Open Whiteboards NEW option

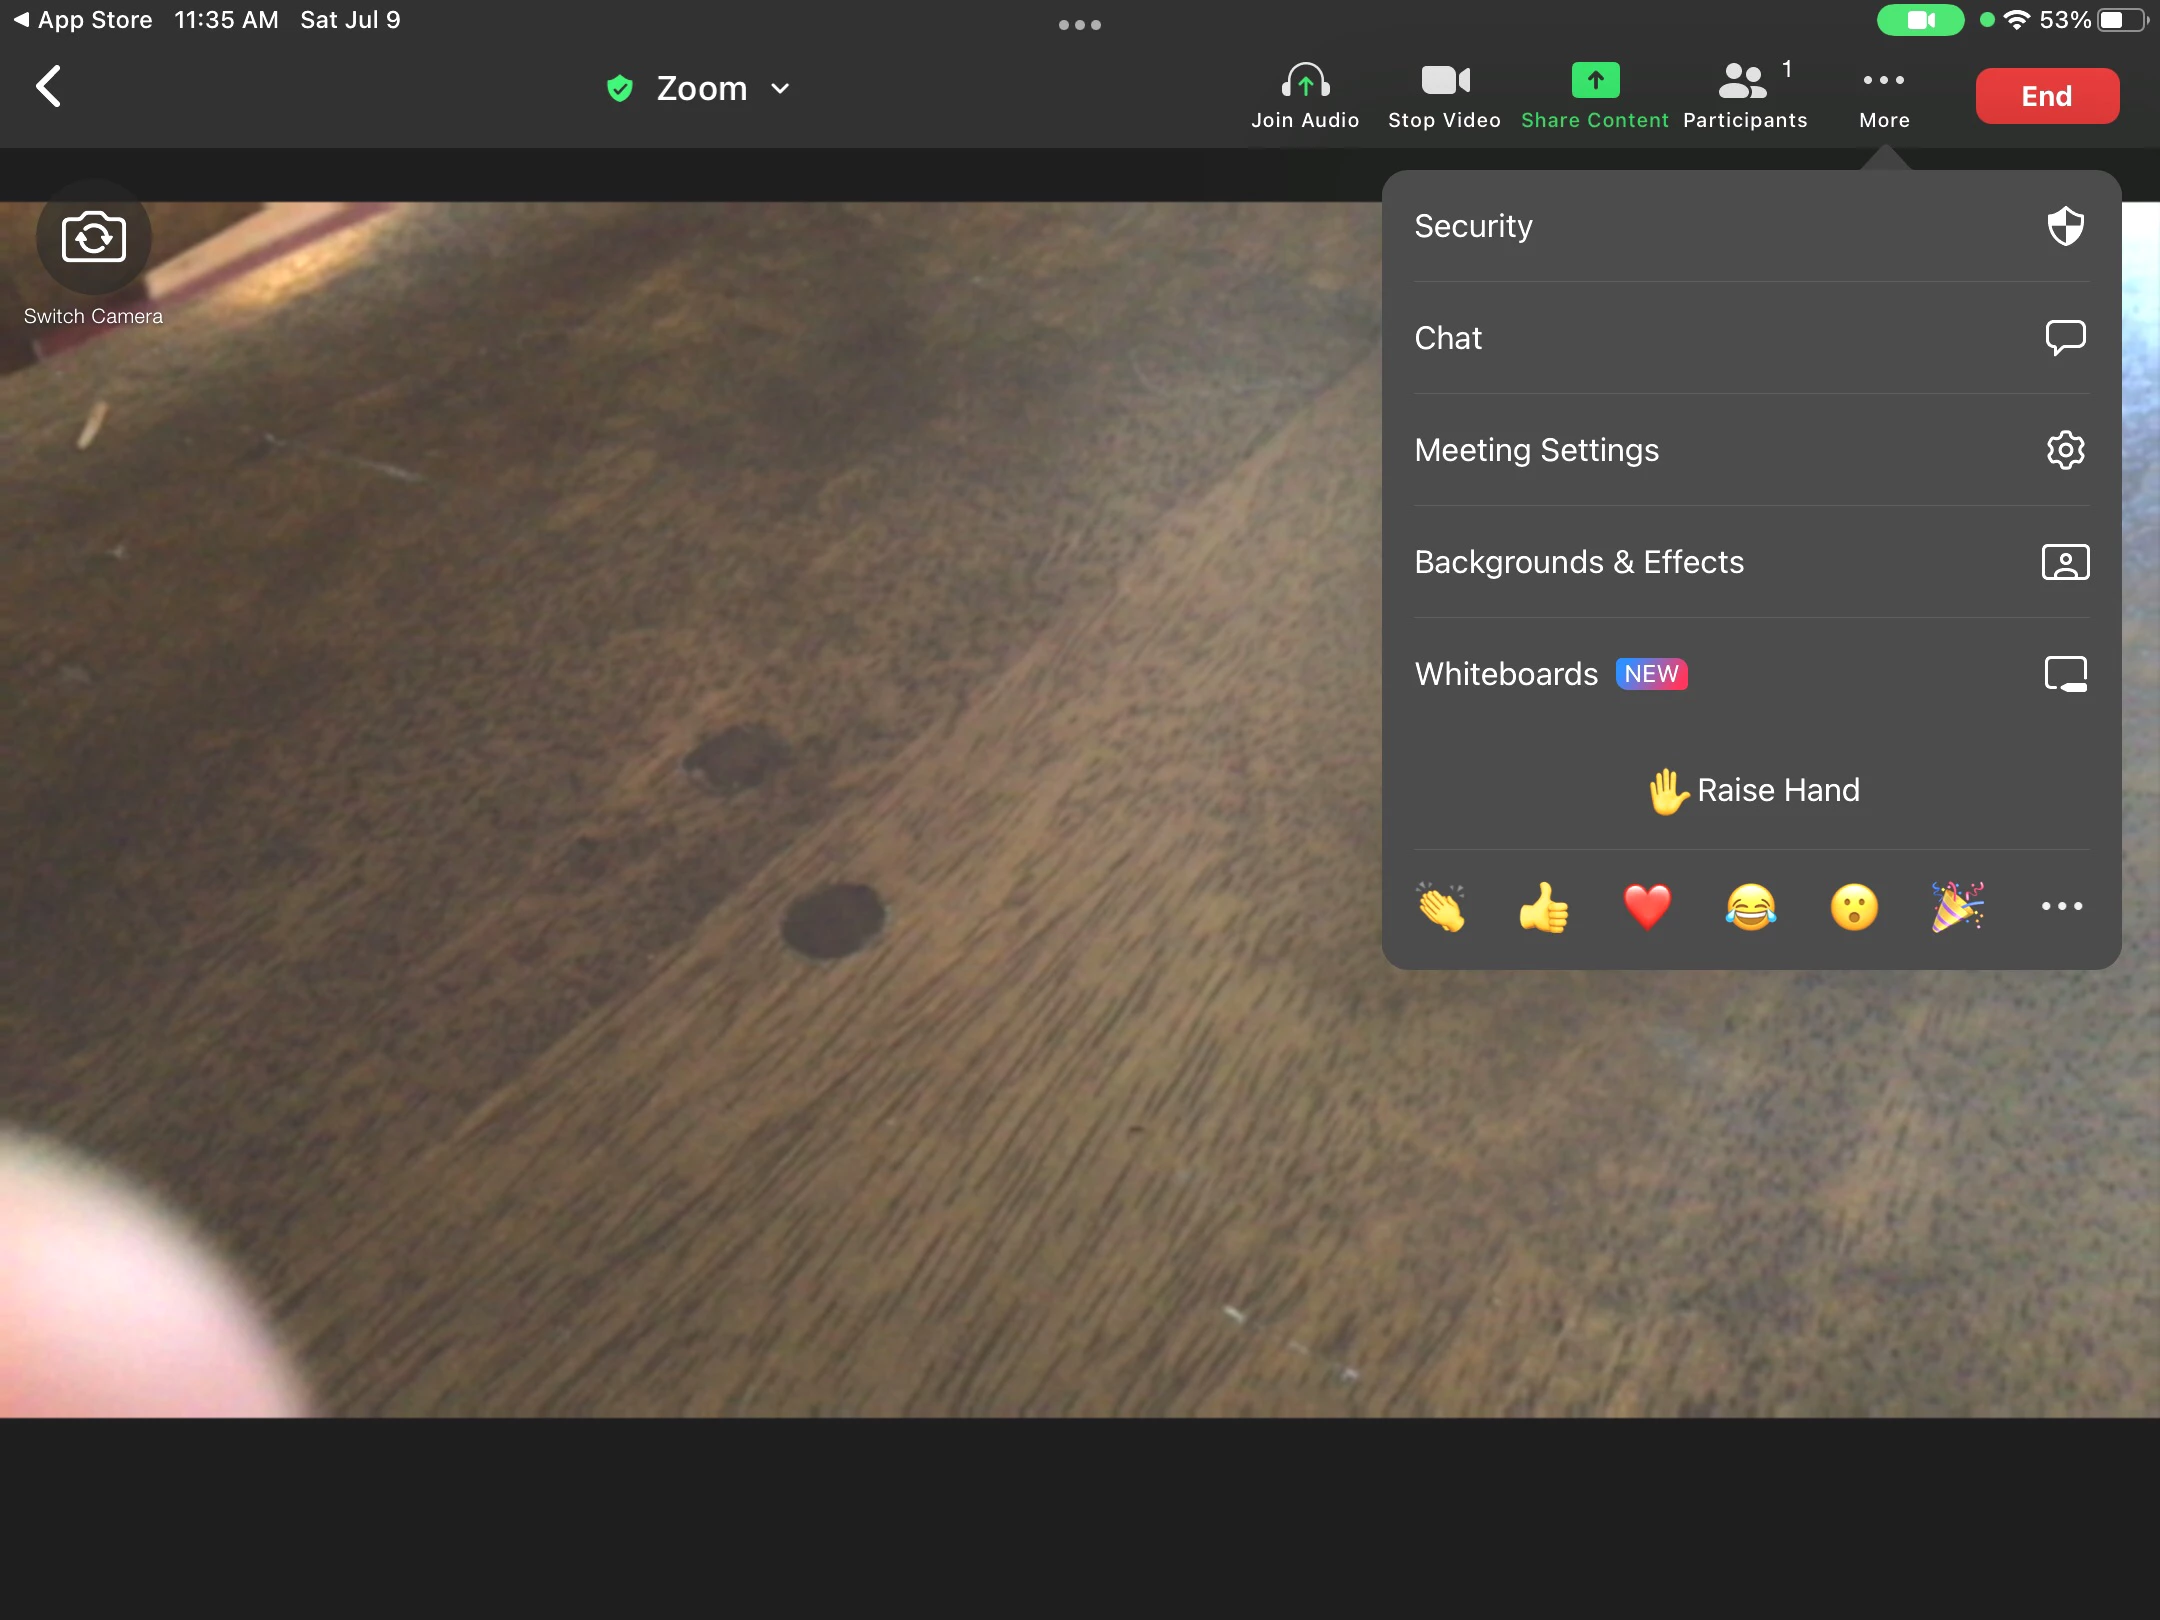coord(1750,674)
